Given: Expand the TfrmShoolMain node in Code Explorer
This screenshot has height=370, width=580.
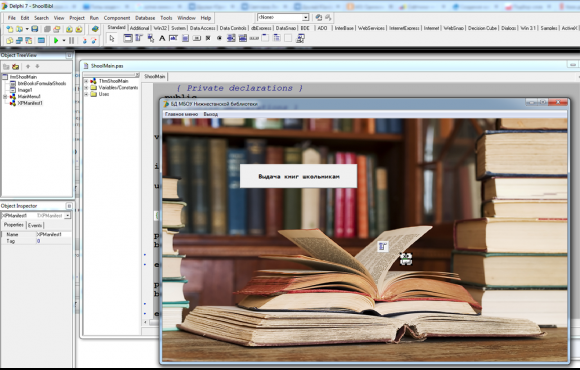Looking at the screenshot, I should (x=86, y=81).
